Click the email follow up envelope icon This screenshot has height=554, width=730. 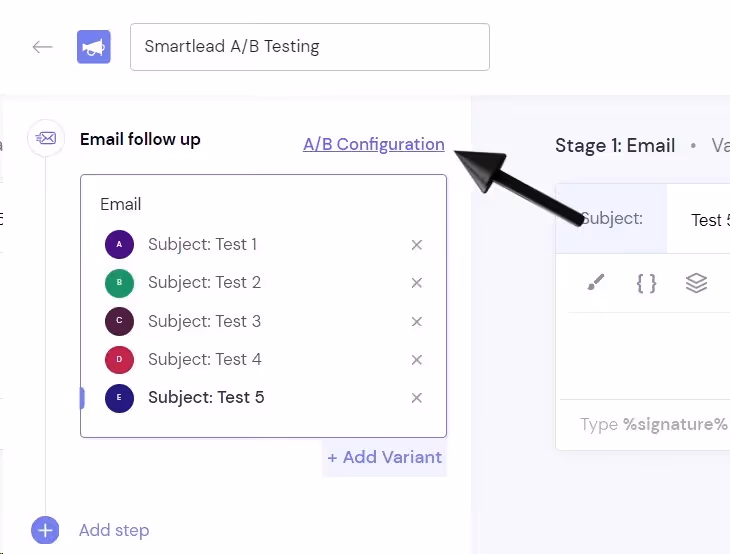pyautogui.click(x=46, y=138)
